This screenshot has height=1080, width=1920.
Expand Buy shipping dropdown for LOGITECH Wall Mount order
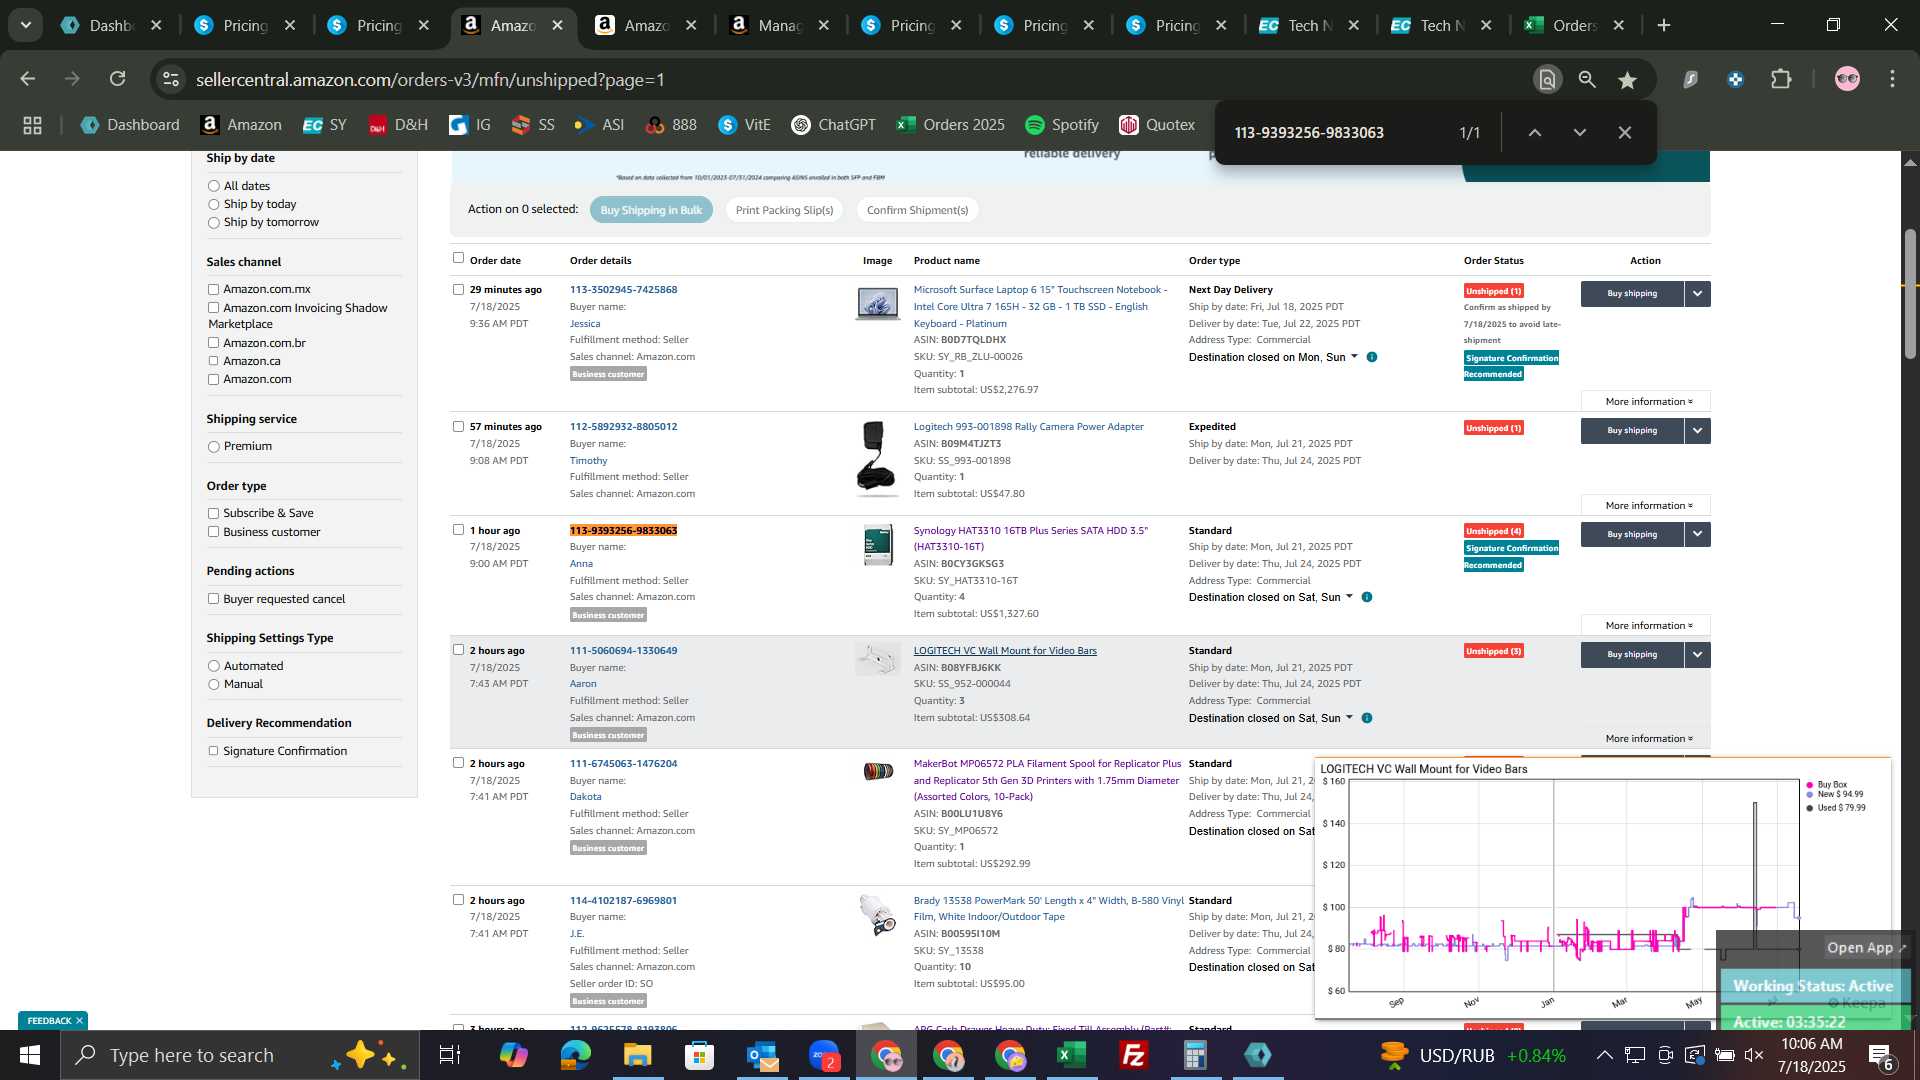tap(1698, 655)
